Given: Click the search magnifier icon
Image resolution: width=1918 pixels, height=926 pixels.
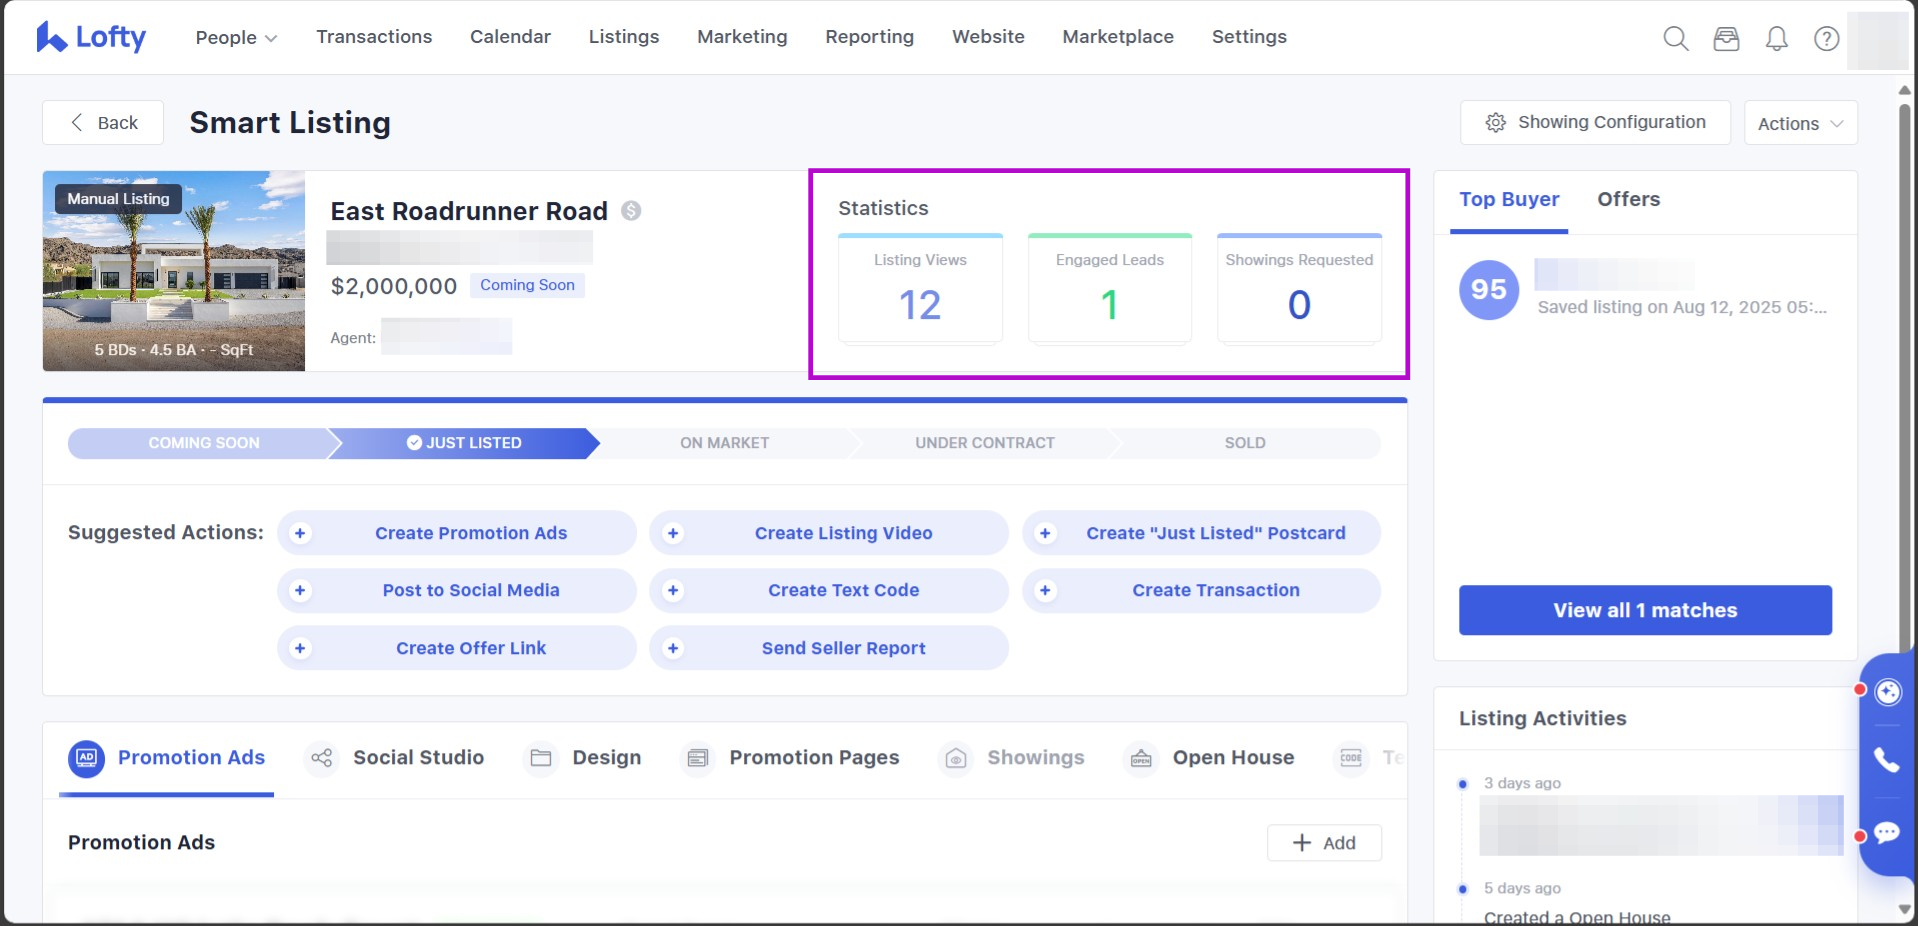Looking at the screenshot, I should tap(1675, 38).
